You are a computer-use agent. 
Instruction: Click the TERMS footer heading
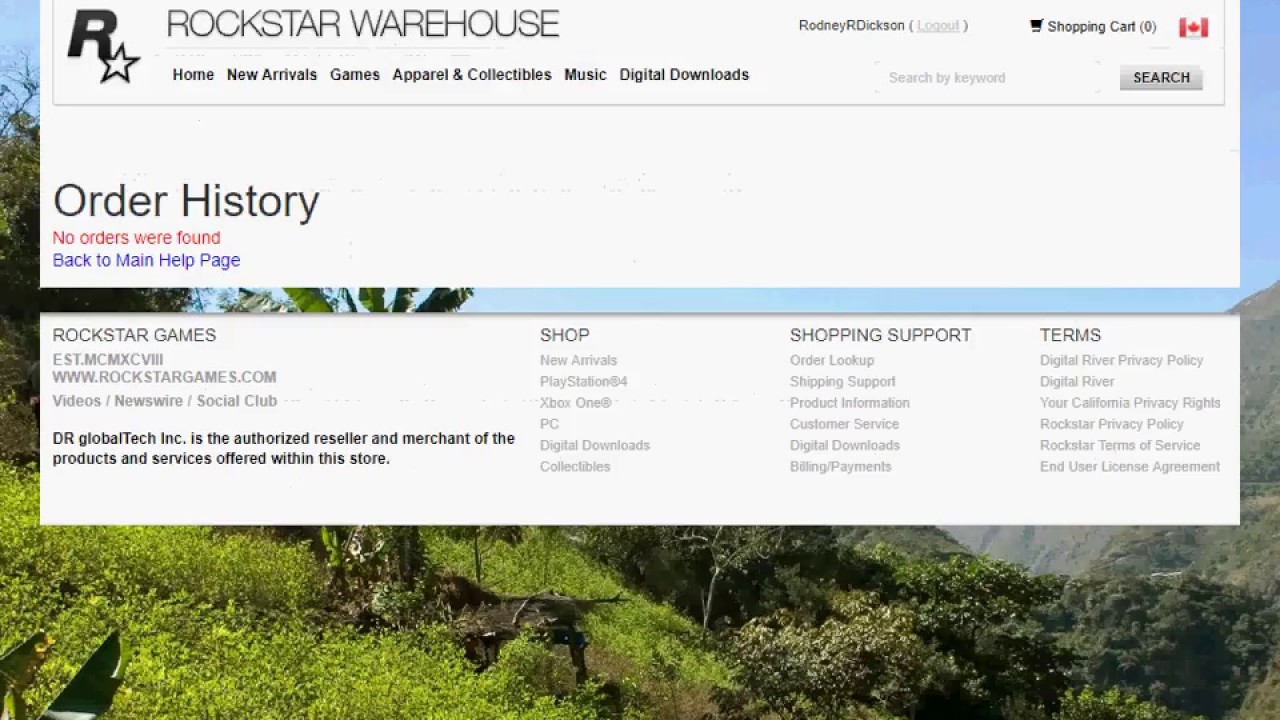click(1070, 335)
